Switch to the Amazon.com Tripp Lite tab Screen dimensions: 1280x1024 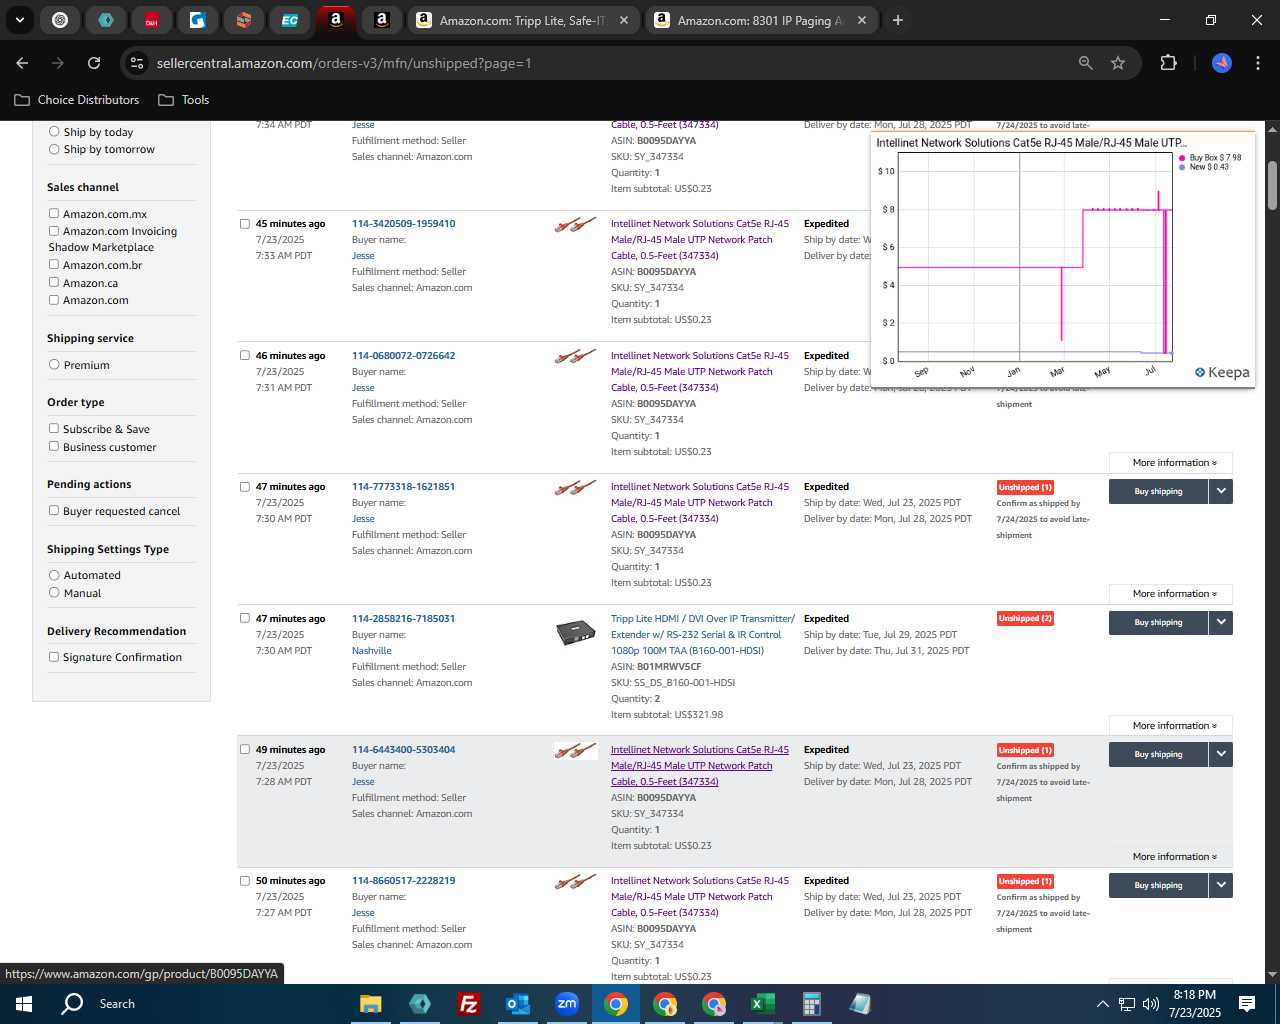click(x=523, y=20)
